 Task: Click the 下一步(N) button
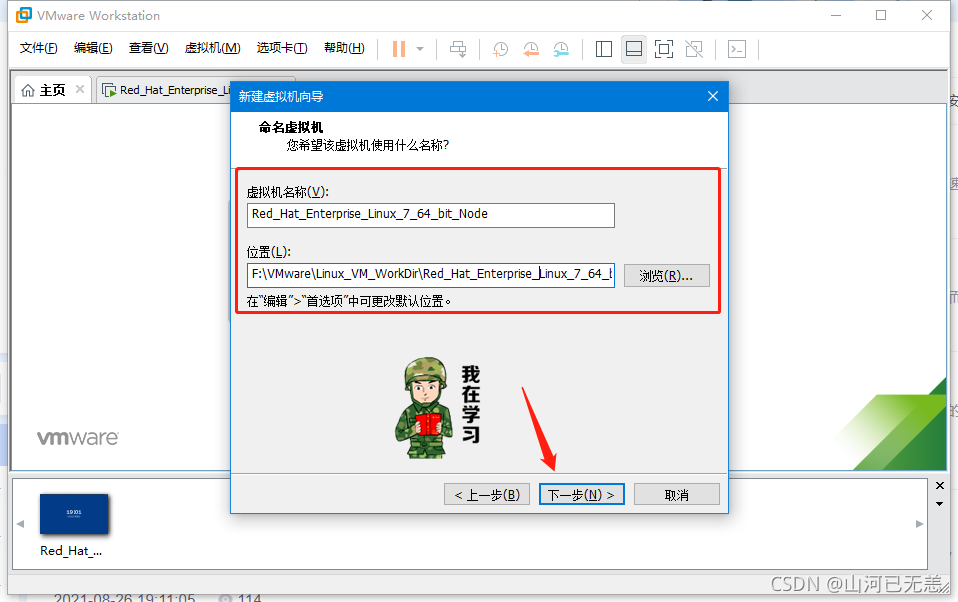pos(582,494)
